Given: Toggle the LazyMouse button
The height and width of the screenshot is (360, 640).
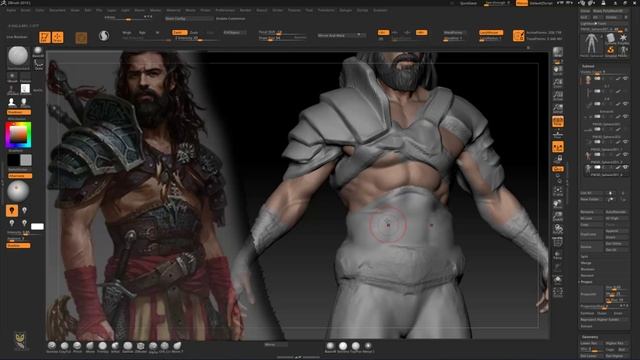Looking at the screenshot, I should tap(491, 32).
